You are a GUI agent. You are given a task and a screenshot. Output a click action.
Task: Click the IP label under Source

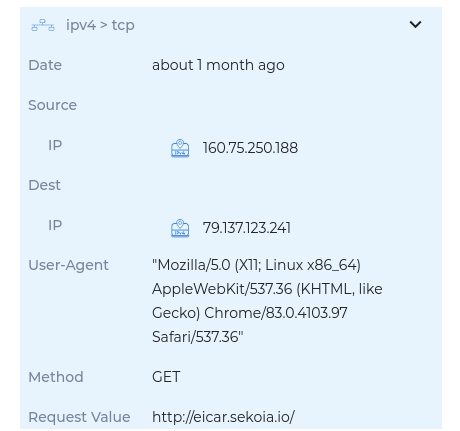(55, 145)
